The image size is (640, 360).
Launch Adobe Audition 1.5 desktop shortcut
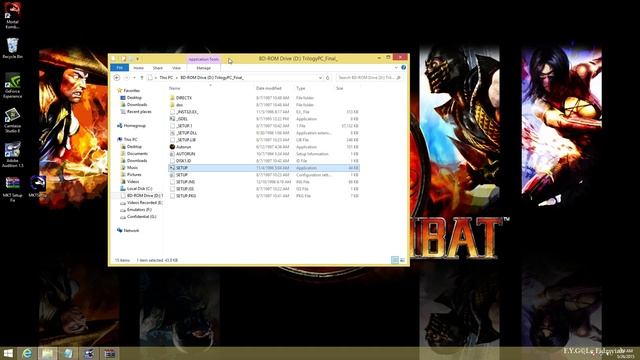12,155
